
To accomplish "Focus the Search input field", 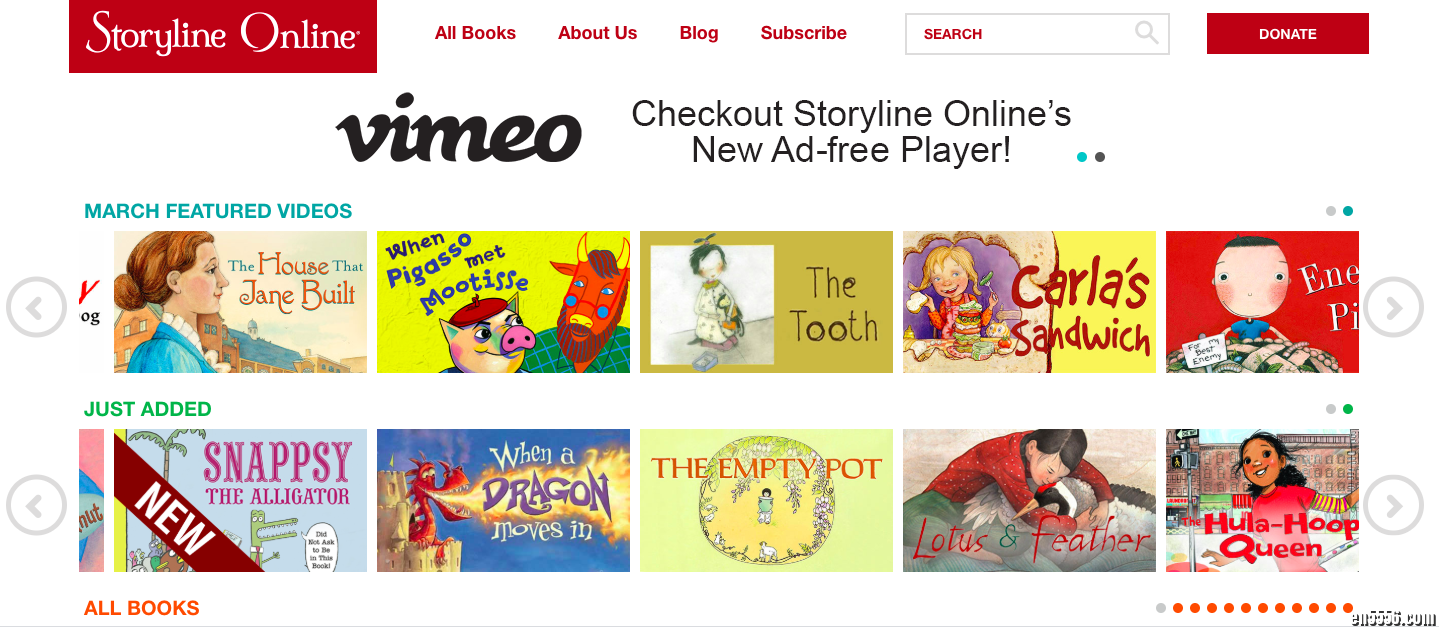I will (1020, 34).
